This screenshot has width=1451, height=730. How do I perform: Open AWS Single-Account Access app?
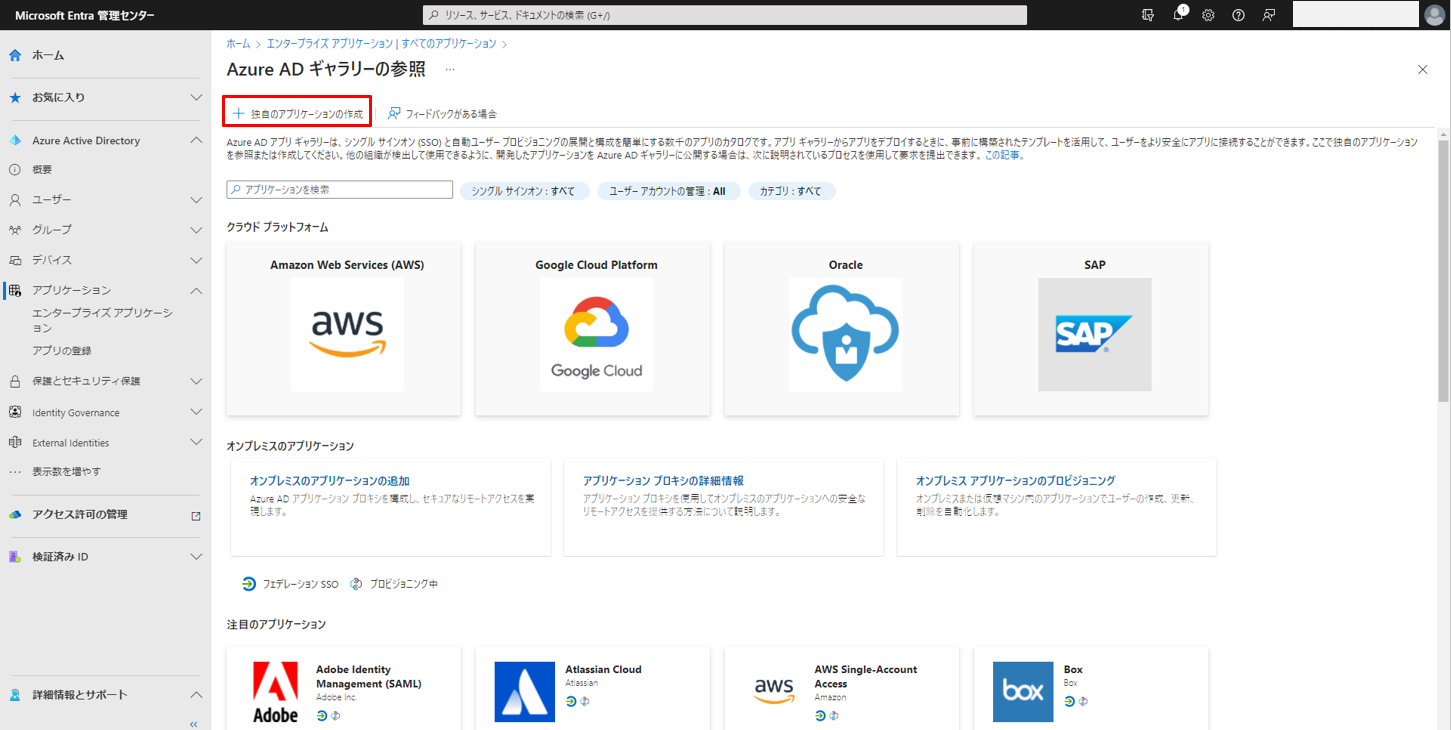pos(842,689)
